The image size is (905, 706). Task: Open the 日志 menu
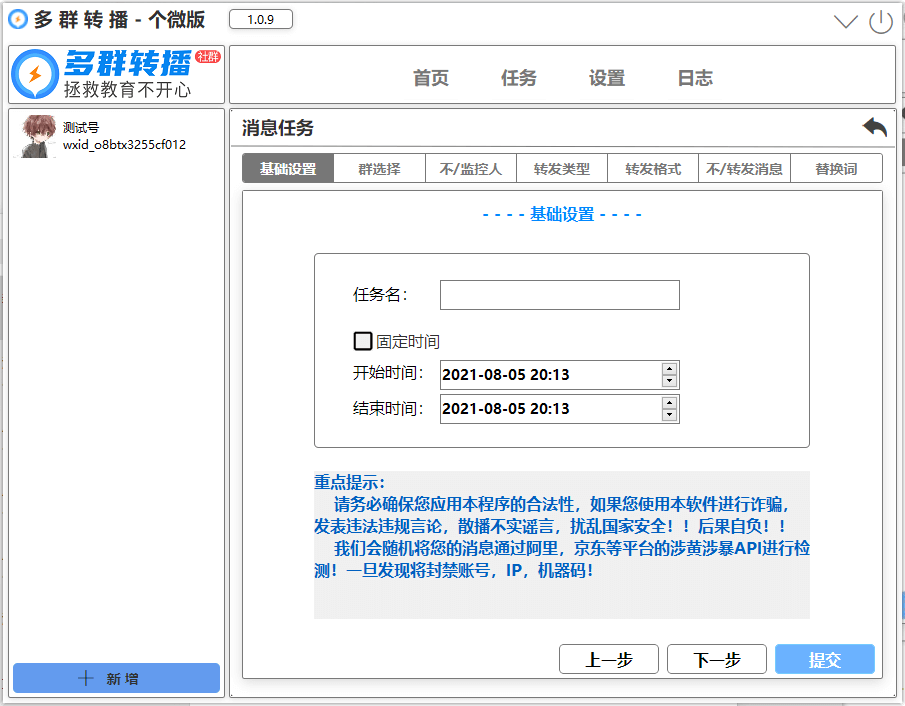695,78
